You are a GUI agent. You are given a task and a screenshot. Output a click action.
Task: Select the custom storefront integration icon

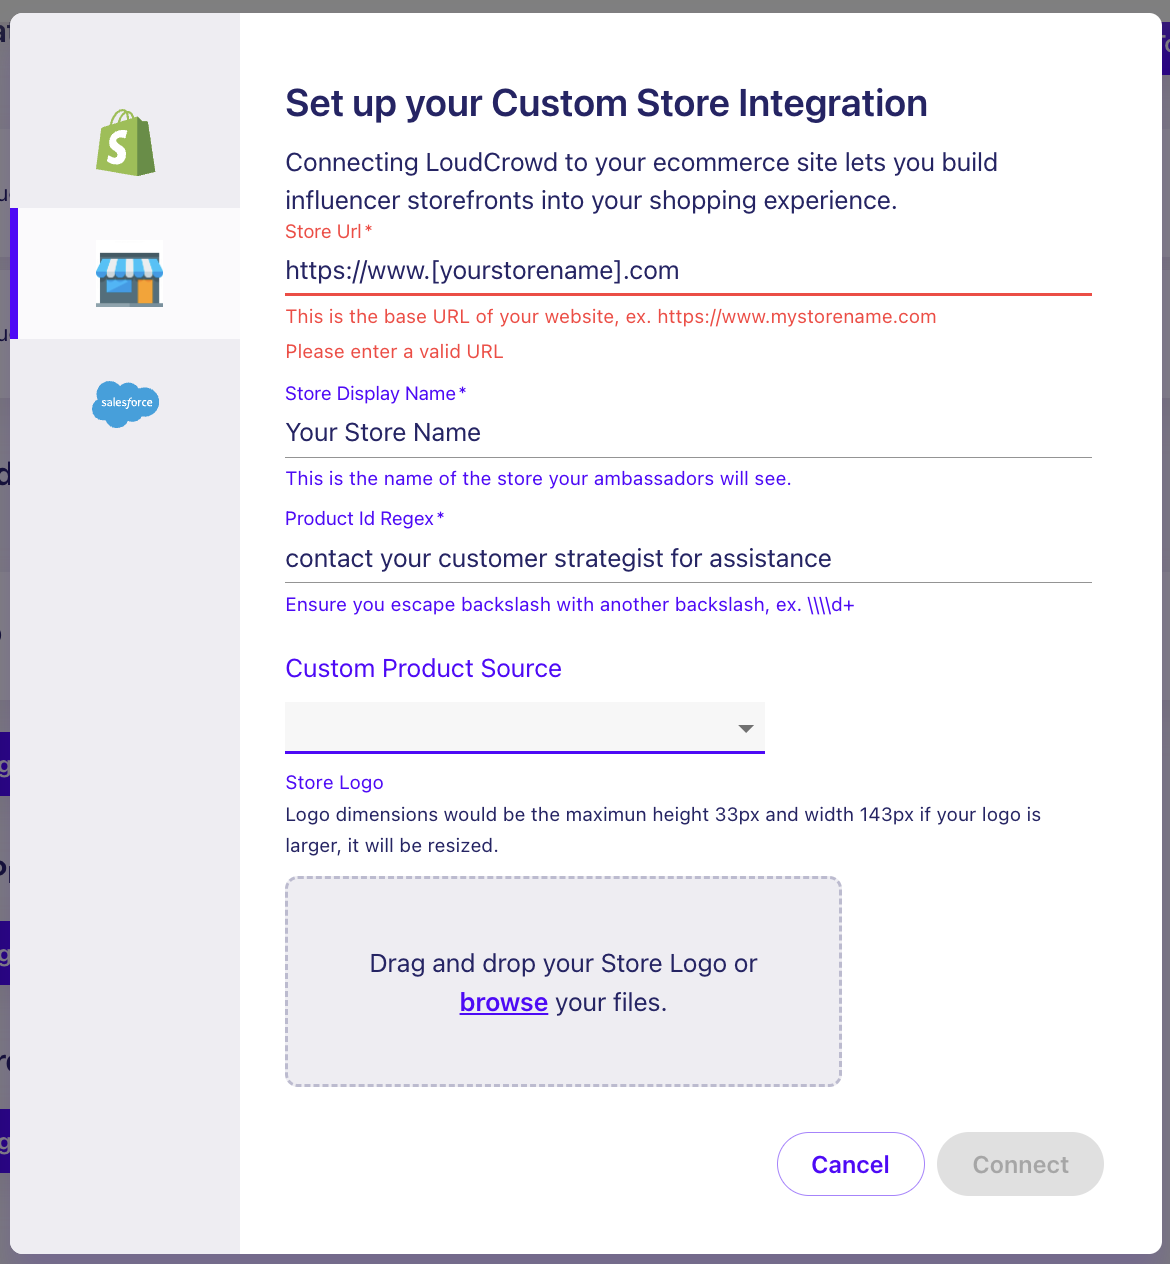point(129,279)
